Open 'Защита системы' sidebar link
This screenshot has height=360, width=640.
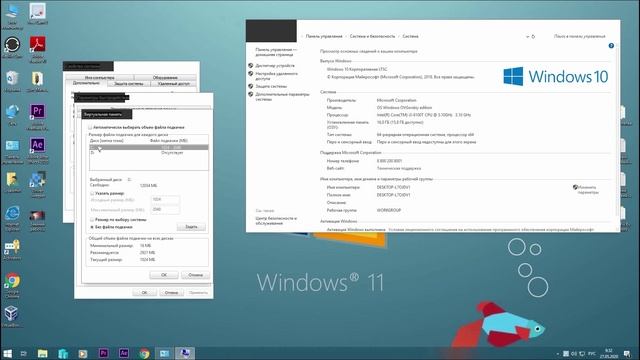coord(271,86)
